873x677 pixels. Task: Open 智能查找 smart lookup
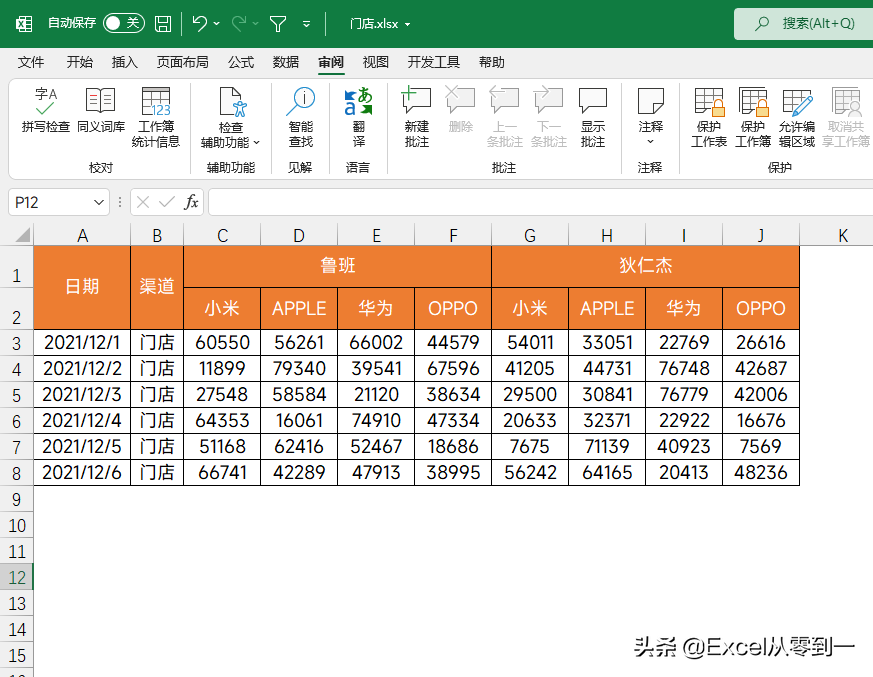click(x=301, y=117)
